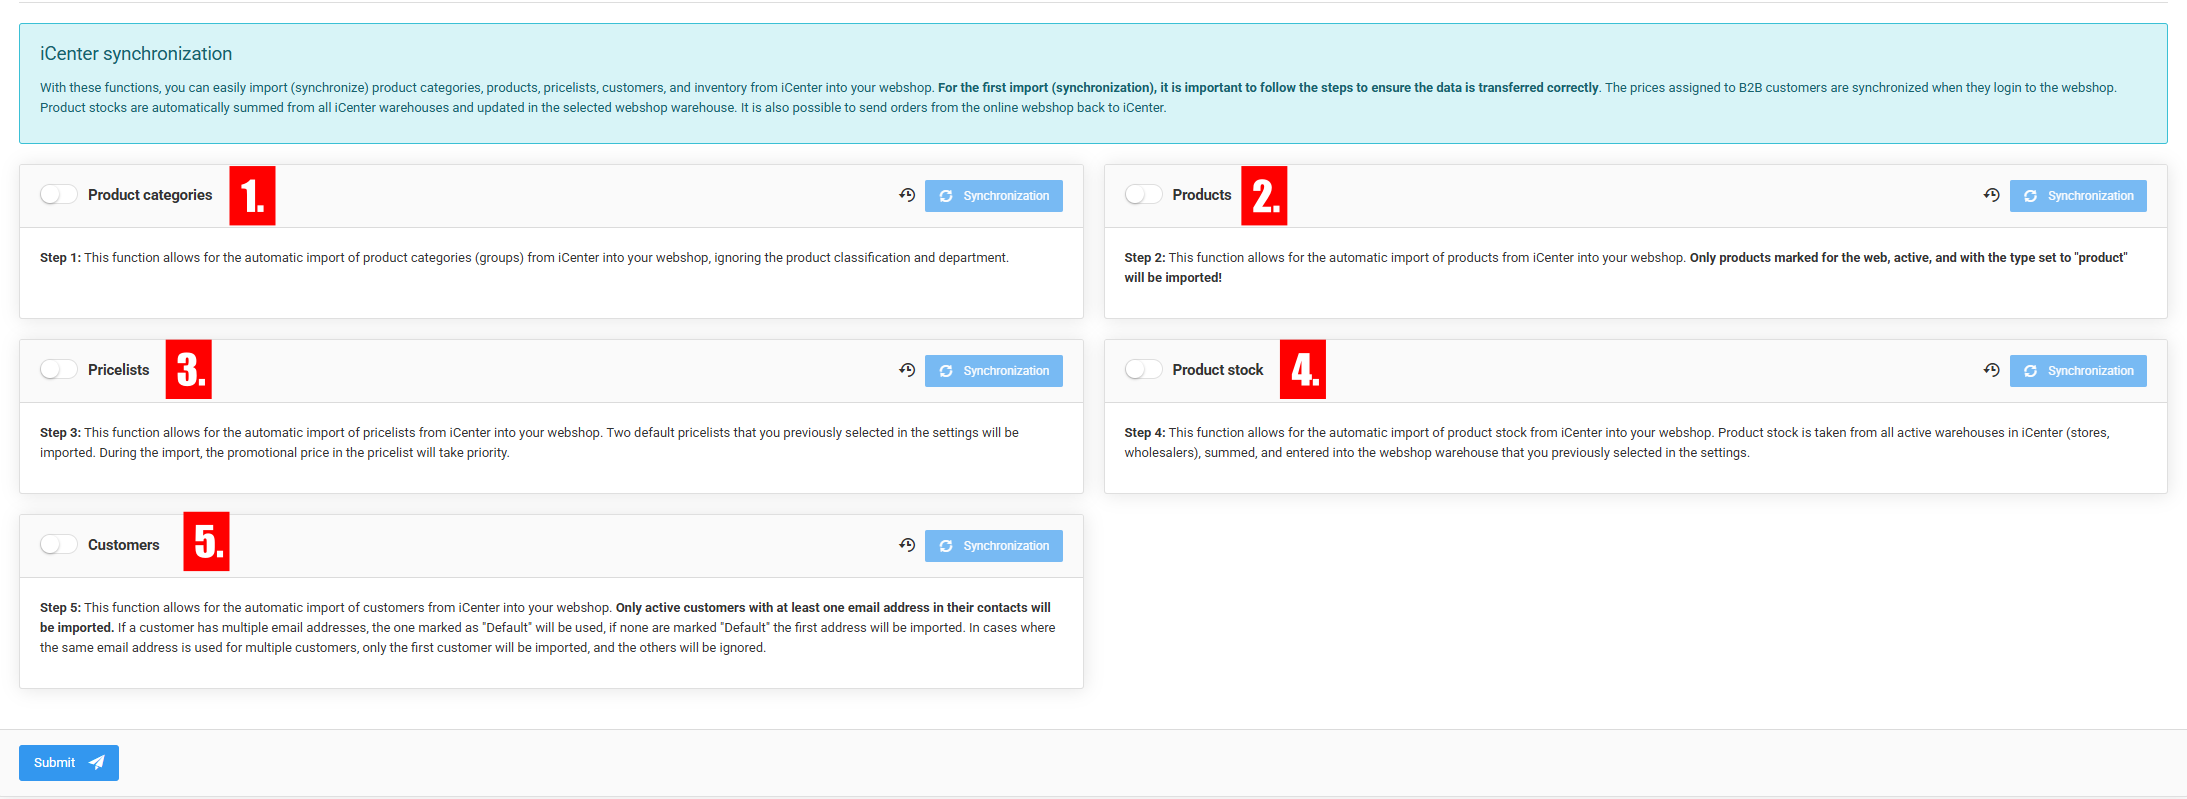Screen dimensions: 2187x799
Task: Click Synchronization in the Customers card
Action: coord(993,546)
